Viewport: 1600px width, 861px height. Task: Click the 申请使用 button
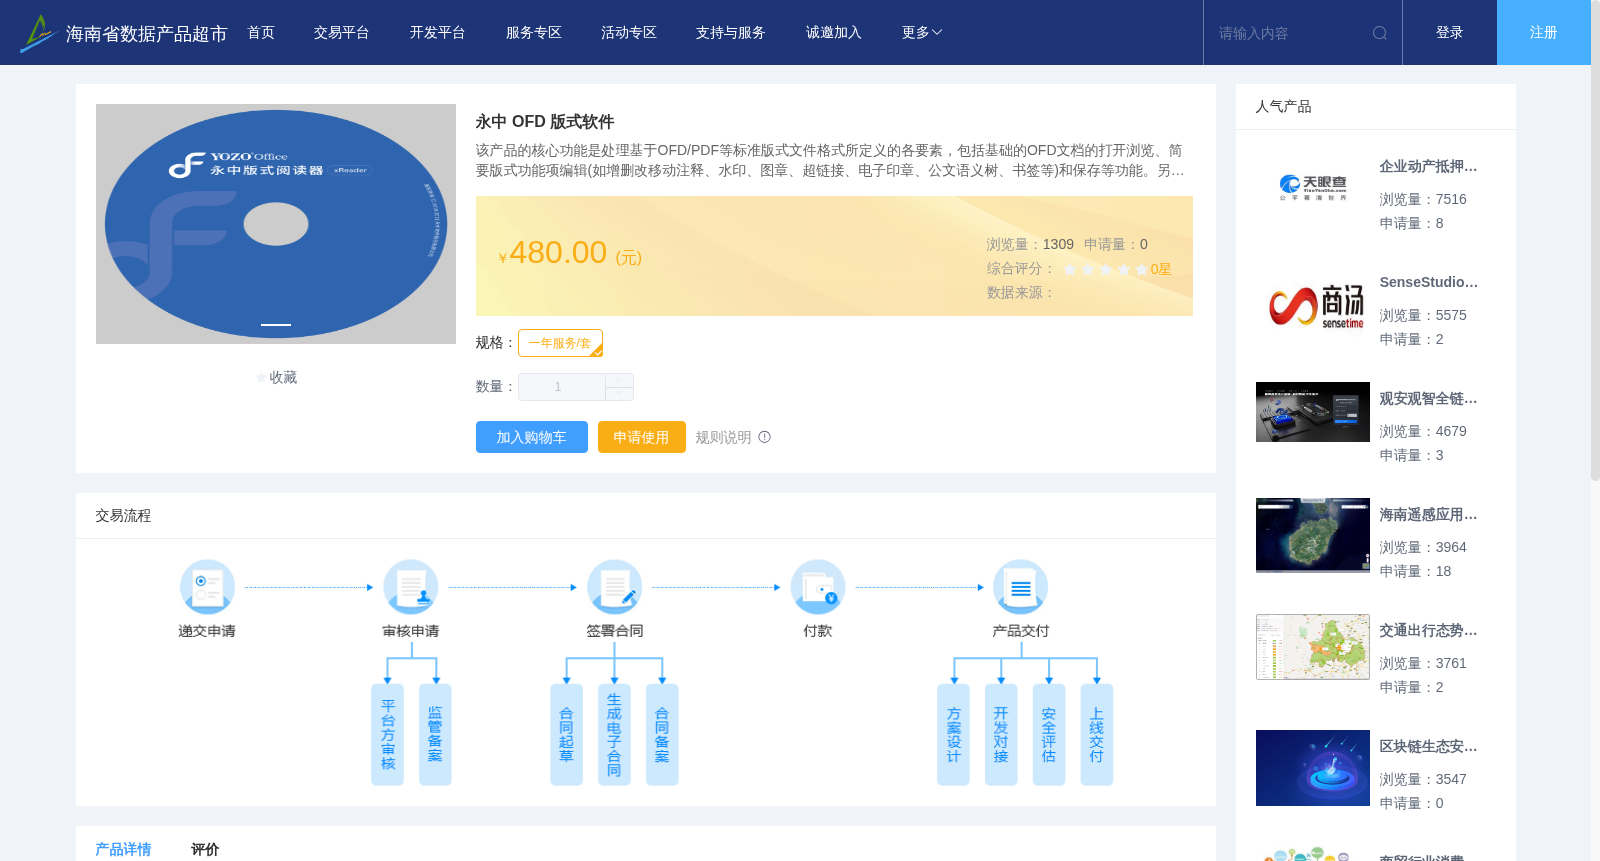[x=642, y=437]
